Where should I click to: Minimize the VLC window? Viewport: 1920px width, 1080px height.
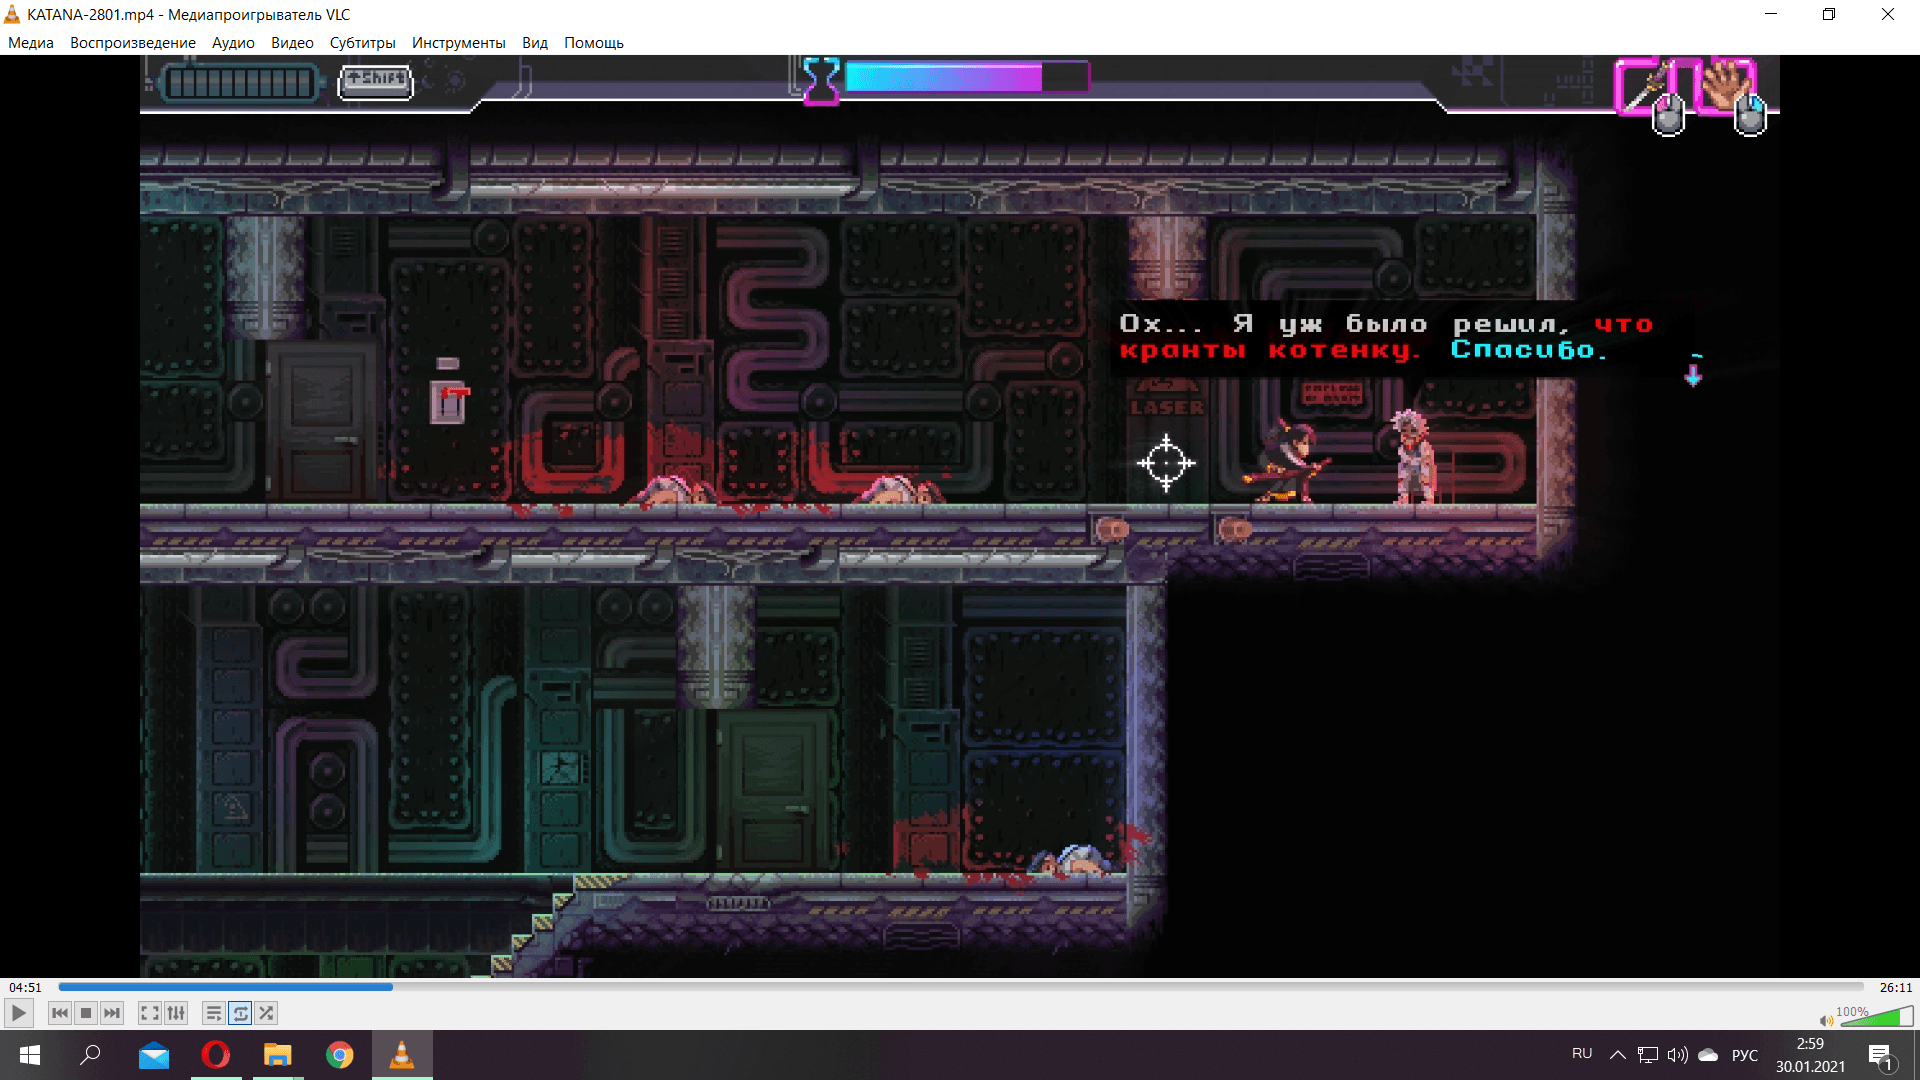pyautogui.click(x=1771, y=14)
